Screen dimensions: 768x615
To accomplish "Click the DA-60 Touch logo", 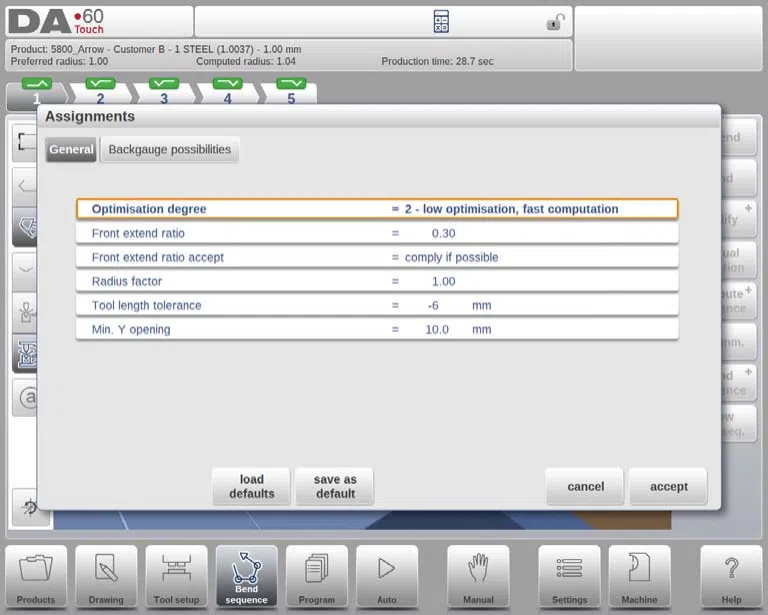I will point(56,22).
